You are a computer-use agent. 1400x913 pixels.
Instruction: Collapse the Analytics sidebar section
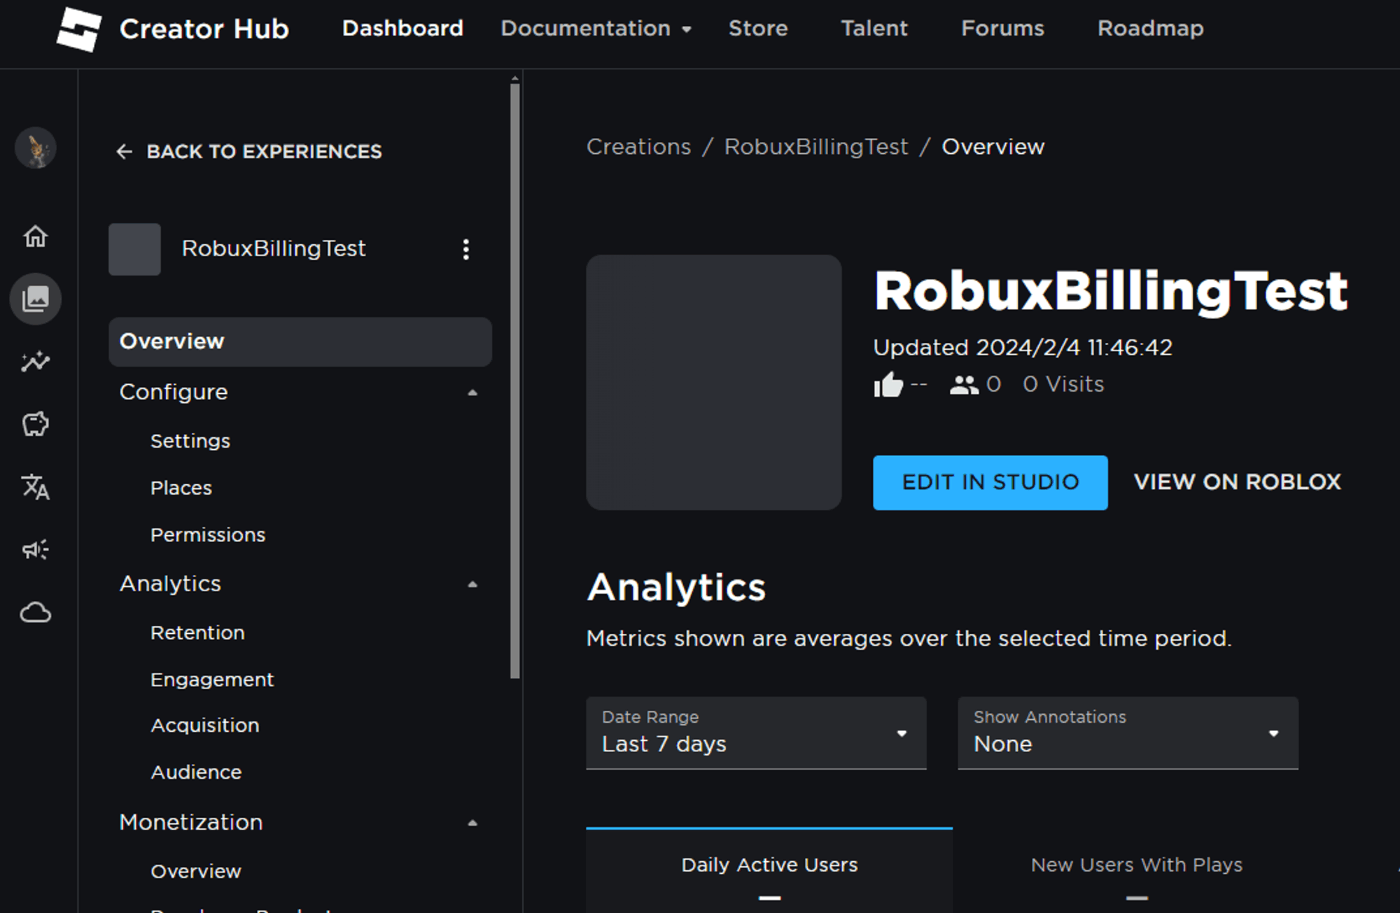(x=473, y=585)
